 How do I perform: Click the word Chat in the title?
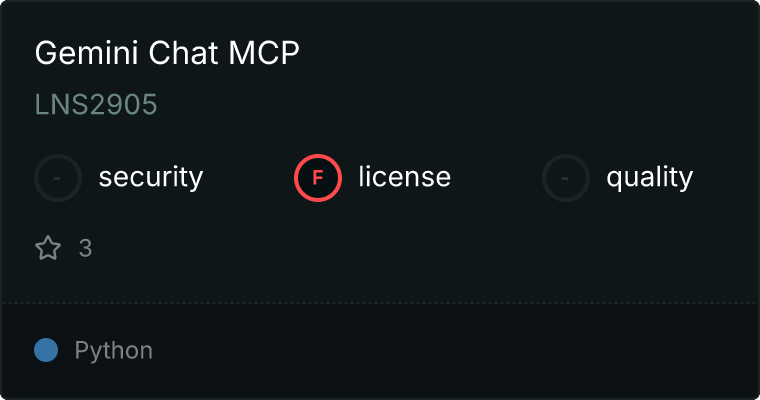tap(183, 52)
